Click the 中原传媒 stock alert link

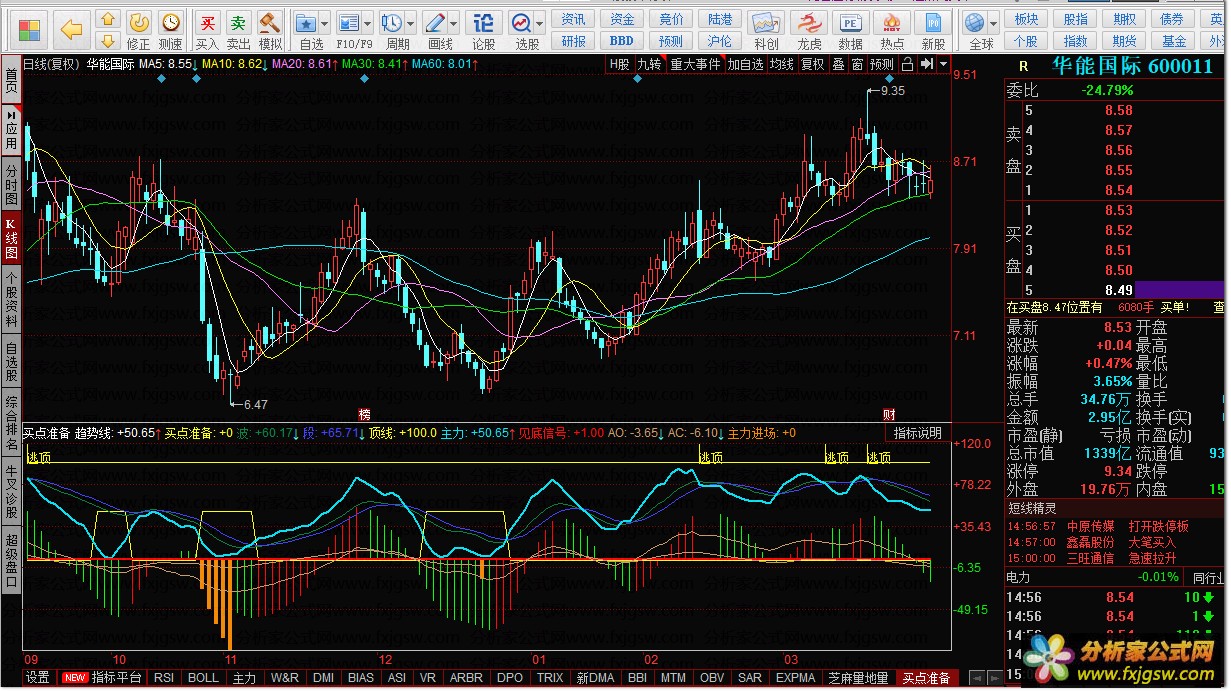click(x=1089, y=526)
